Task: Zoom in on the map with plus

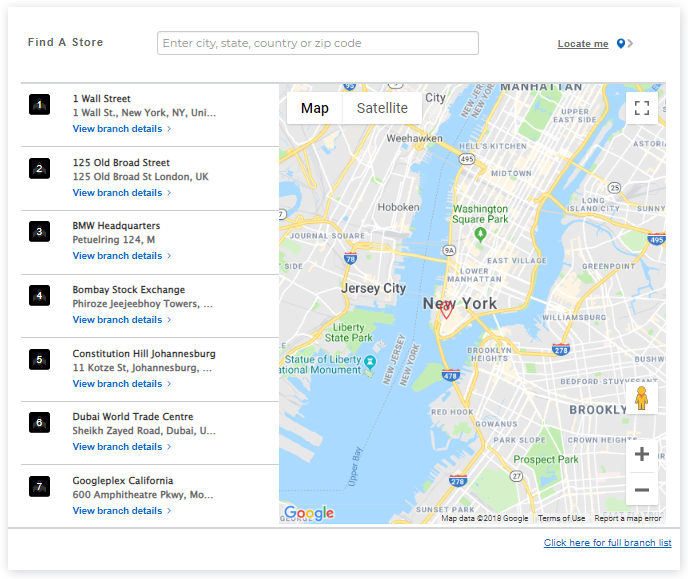Action: click(641, 454)
